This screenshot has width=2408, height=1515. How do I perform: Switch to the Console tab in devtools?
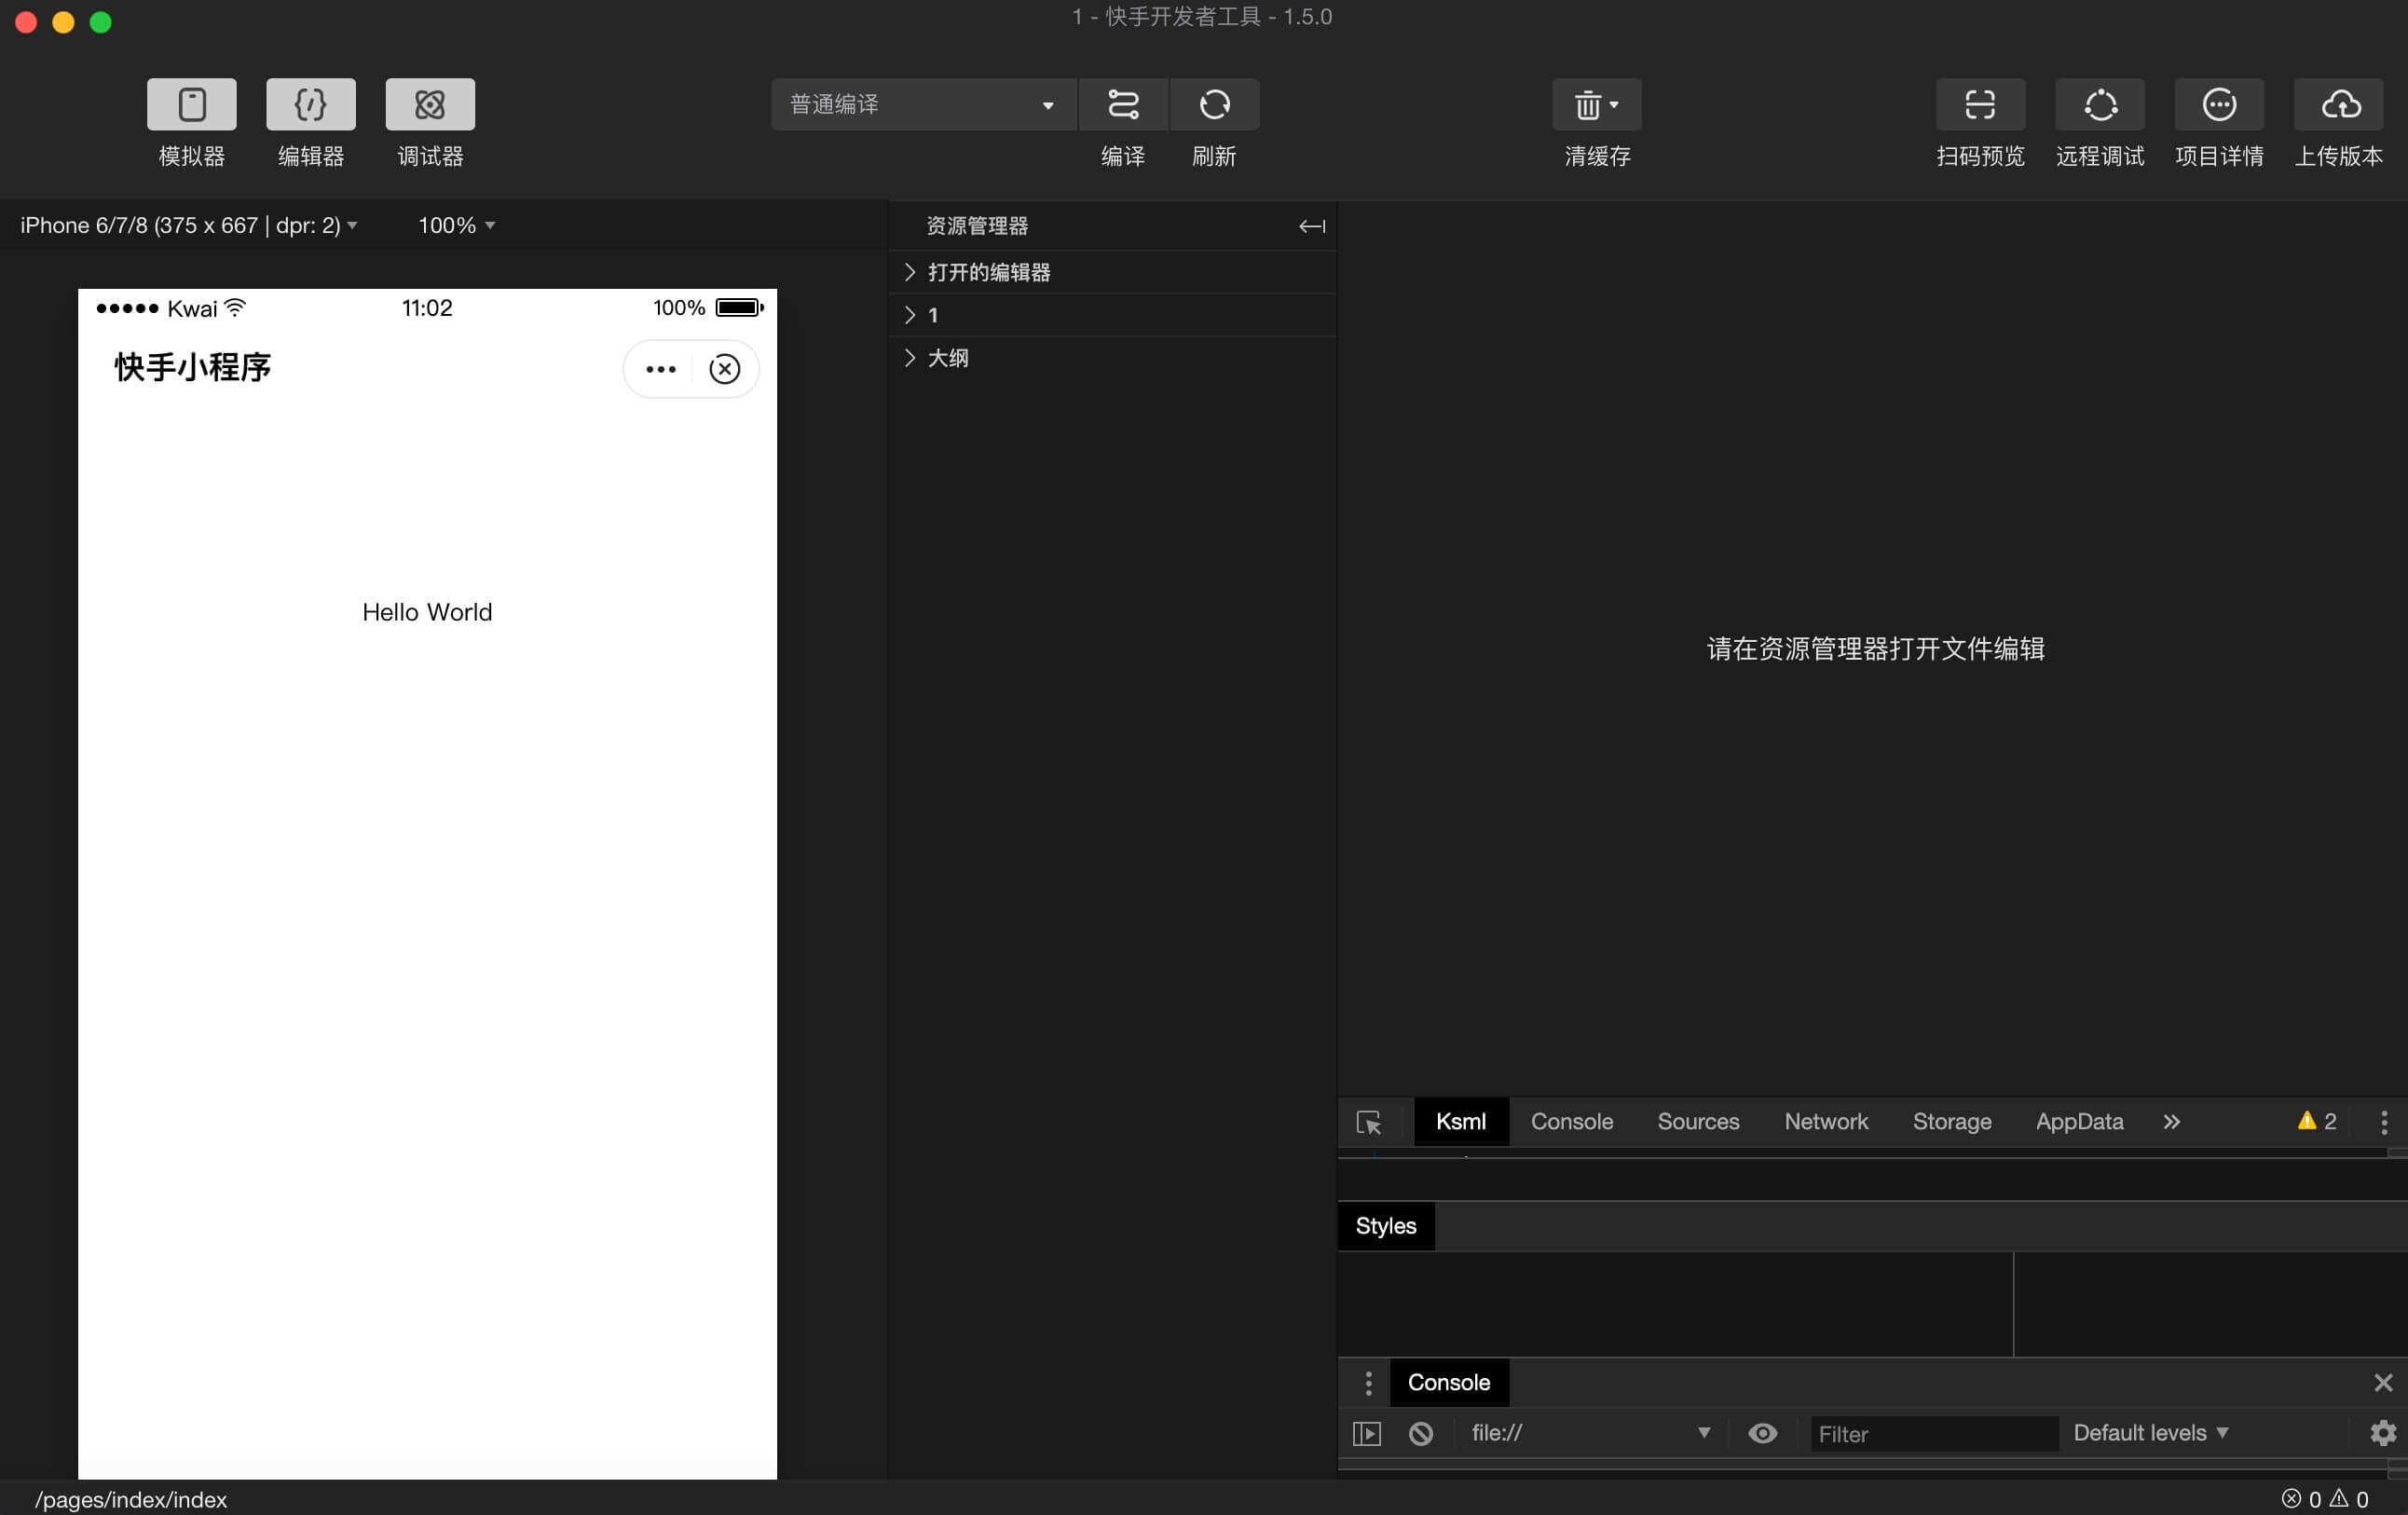click(x=1571, y=1122)
